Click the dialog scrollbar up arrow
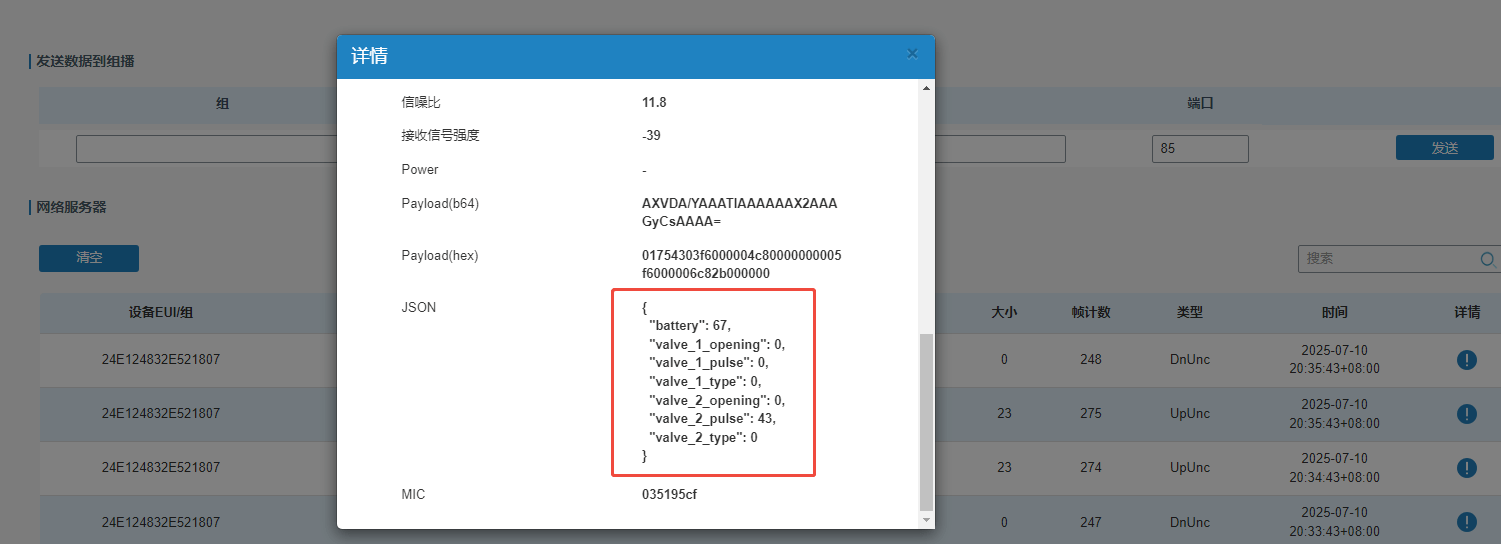This screenshot has height=544, width=1501. (x=925, y=89)
